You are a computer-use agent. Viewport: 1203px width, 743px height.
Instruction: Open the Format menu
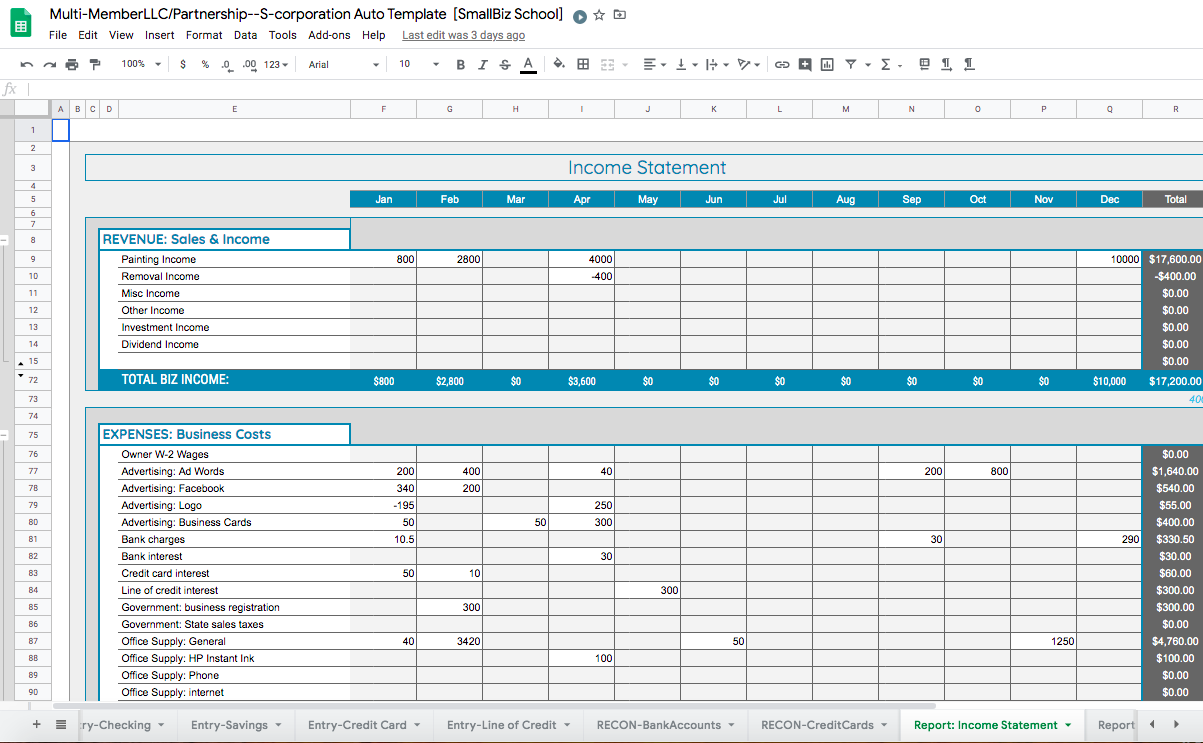coord(204,35)
